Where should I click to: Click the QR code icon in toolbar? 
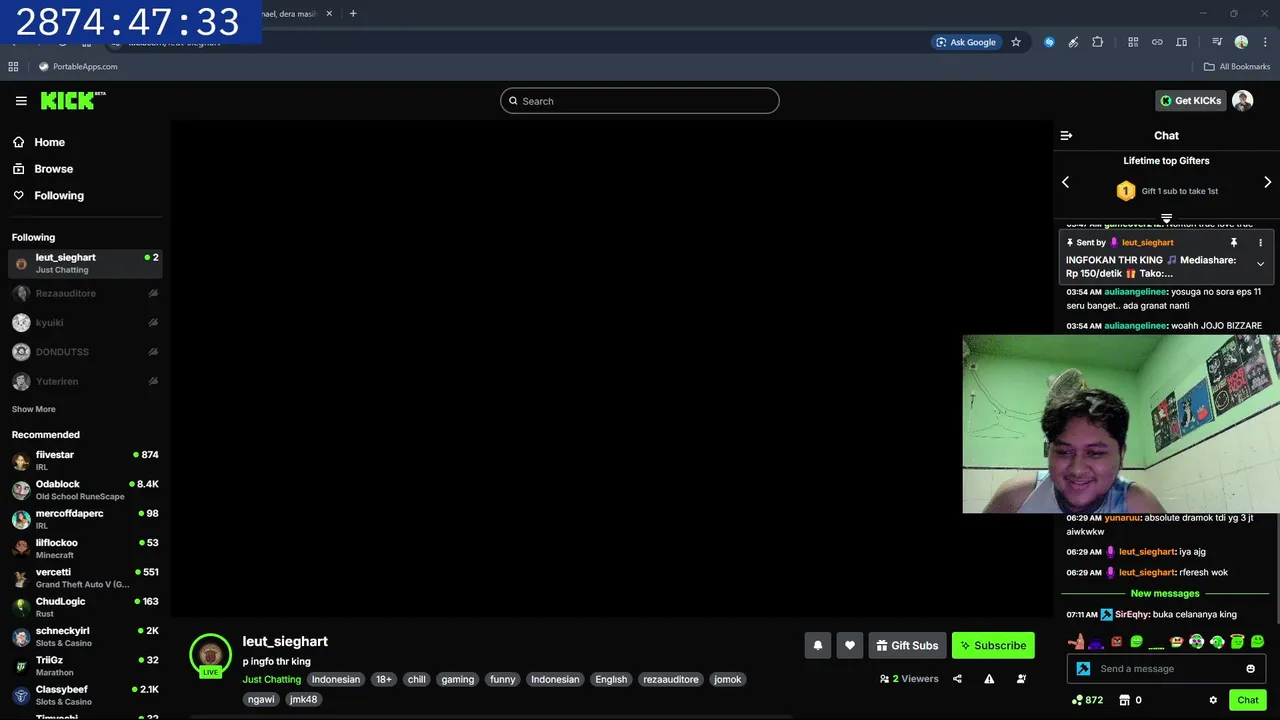tap(1133, 42)
